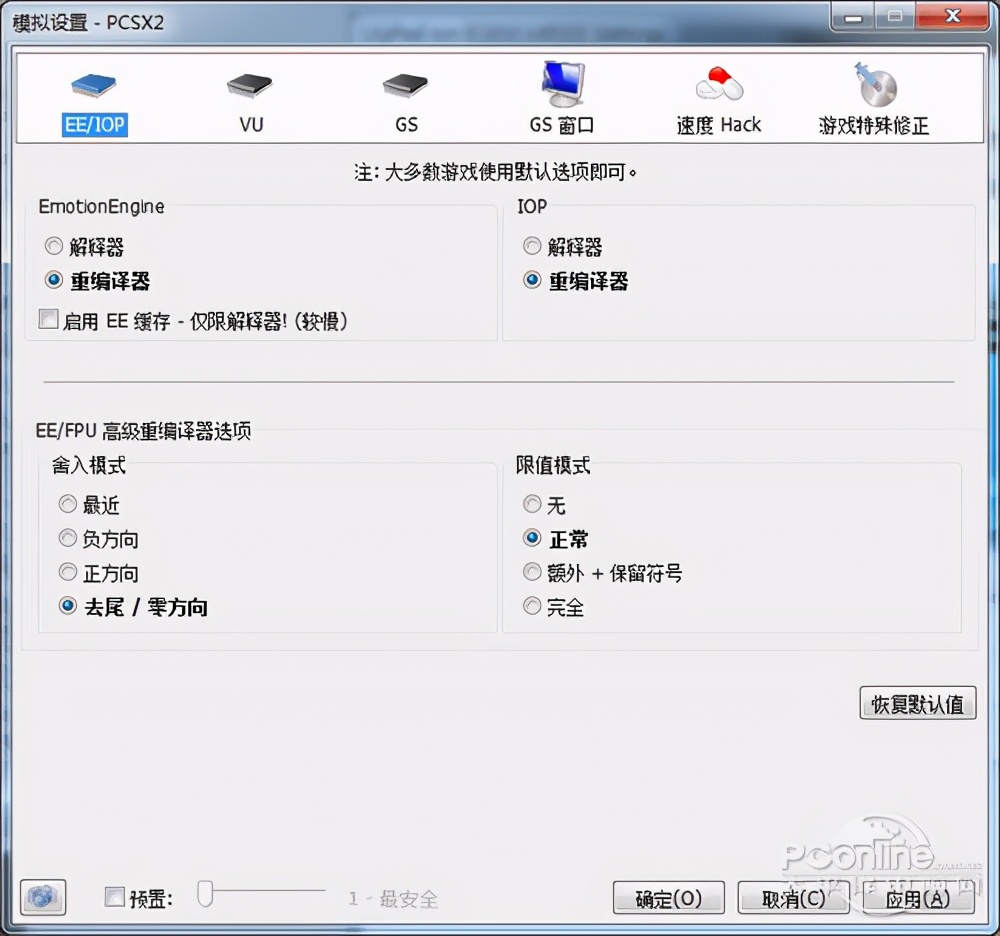Select 解释器 under IOP
Viewport: 1000px width, 936px height.
pos(532,246)
